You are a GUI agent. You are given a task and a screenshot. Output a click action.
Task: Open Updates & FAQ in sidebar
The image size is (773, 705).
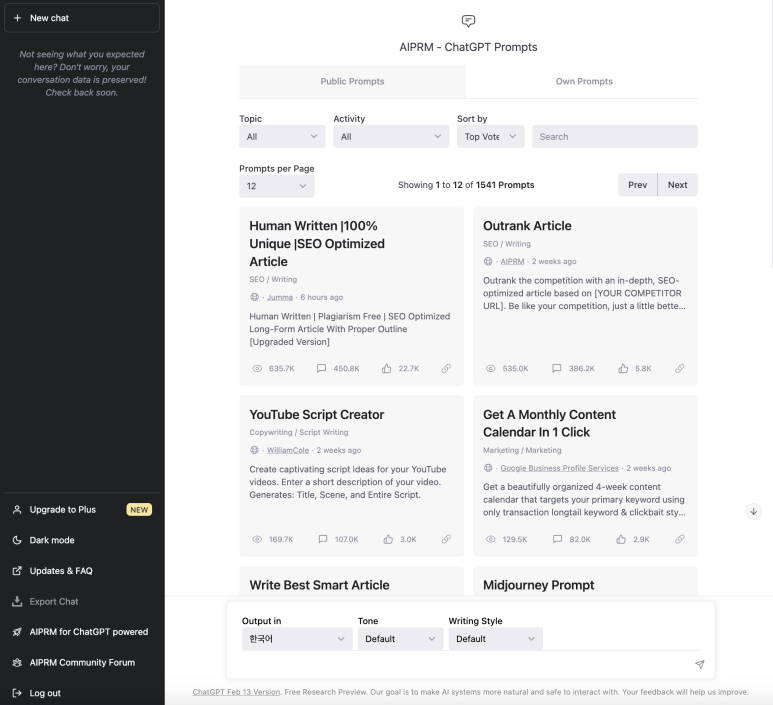(x=82, y=570)
